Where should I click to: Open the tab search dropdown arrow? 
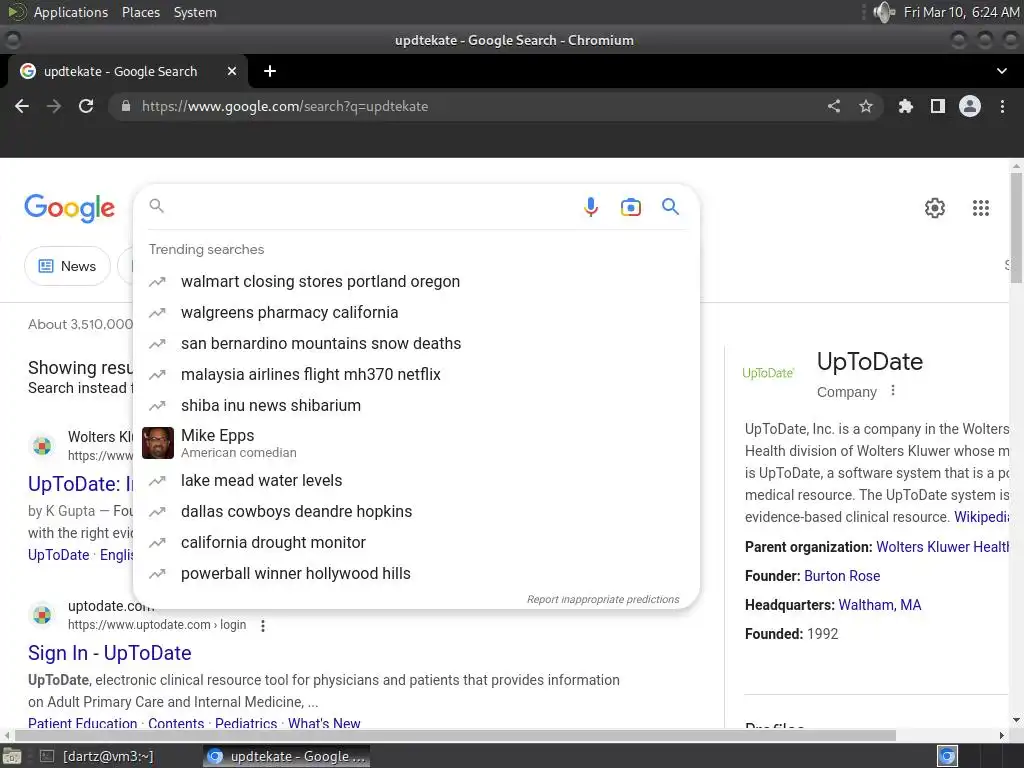[x=1002, y=71]
